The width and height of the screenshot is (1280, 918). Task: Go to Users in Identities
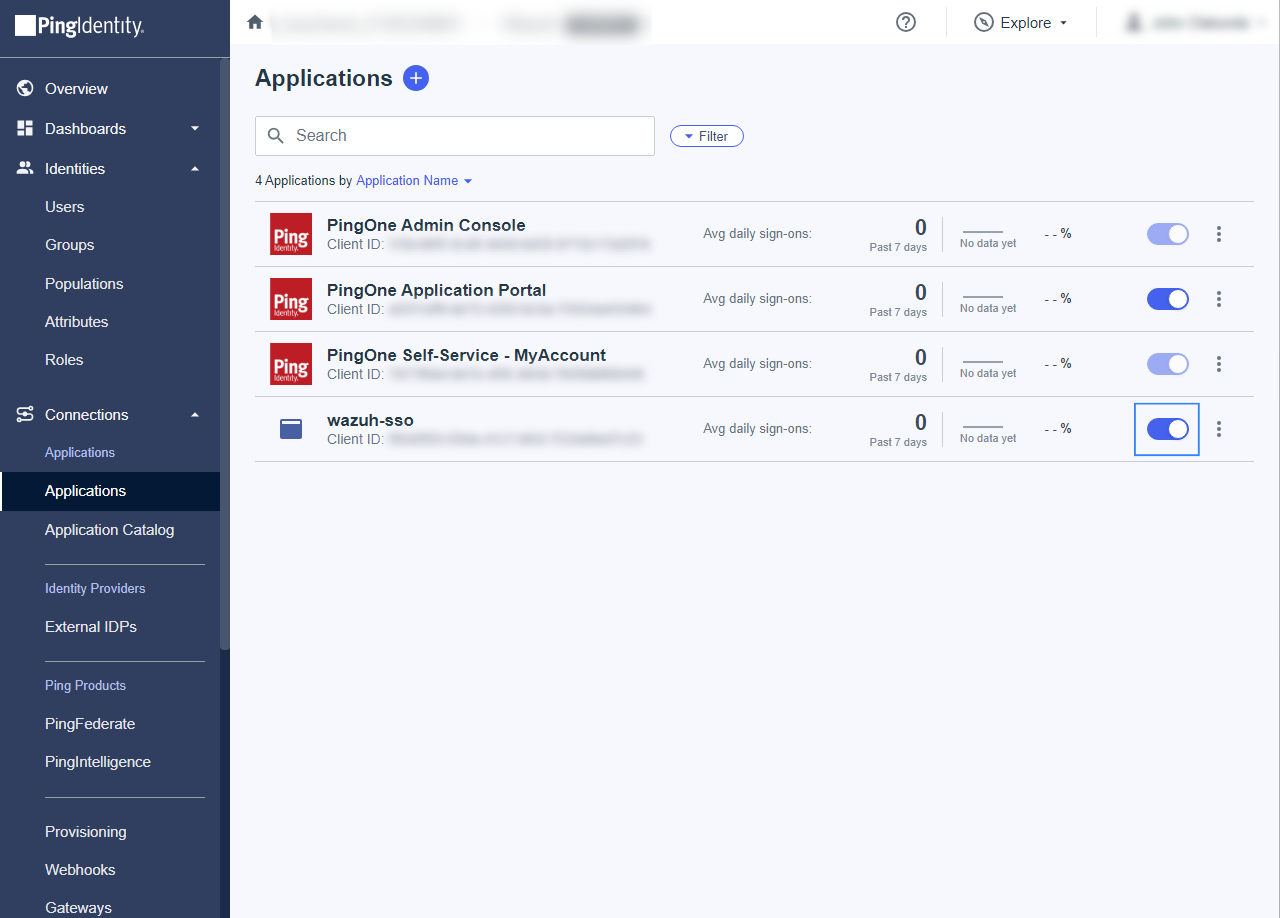click(65, 207)
